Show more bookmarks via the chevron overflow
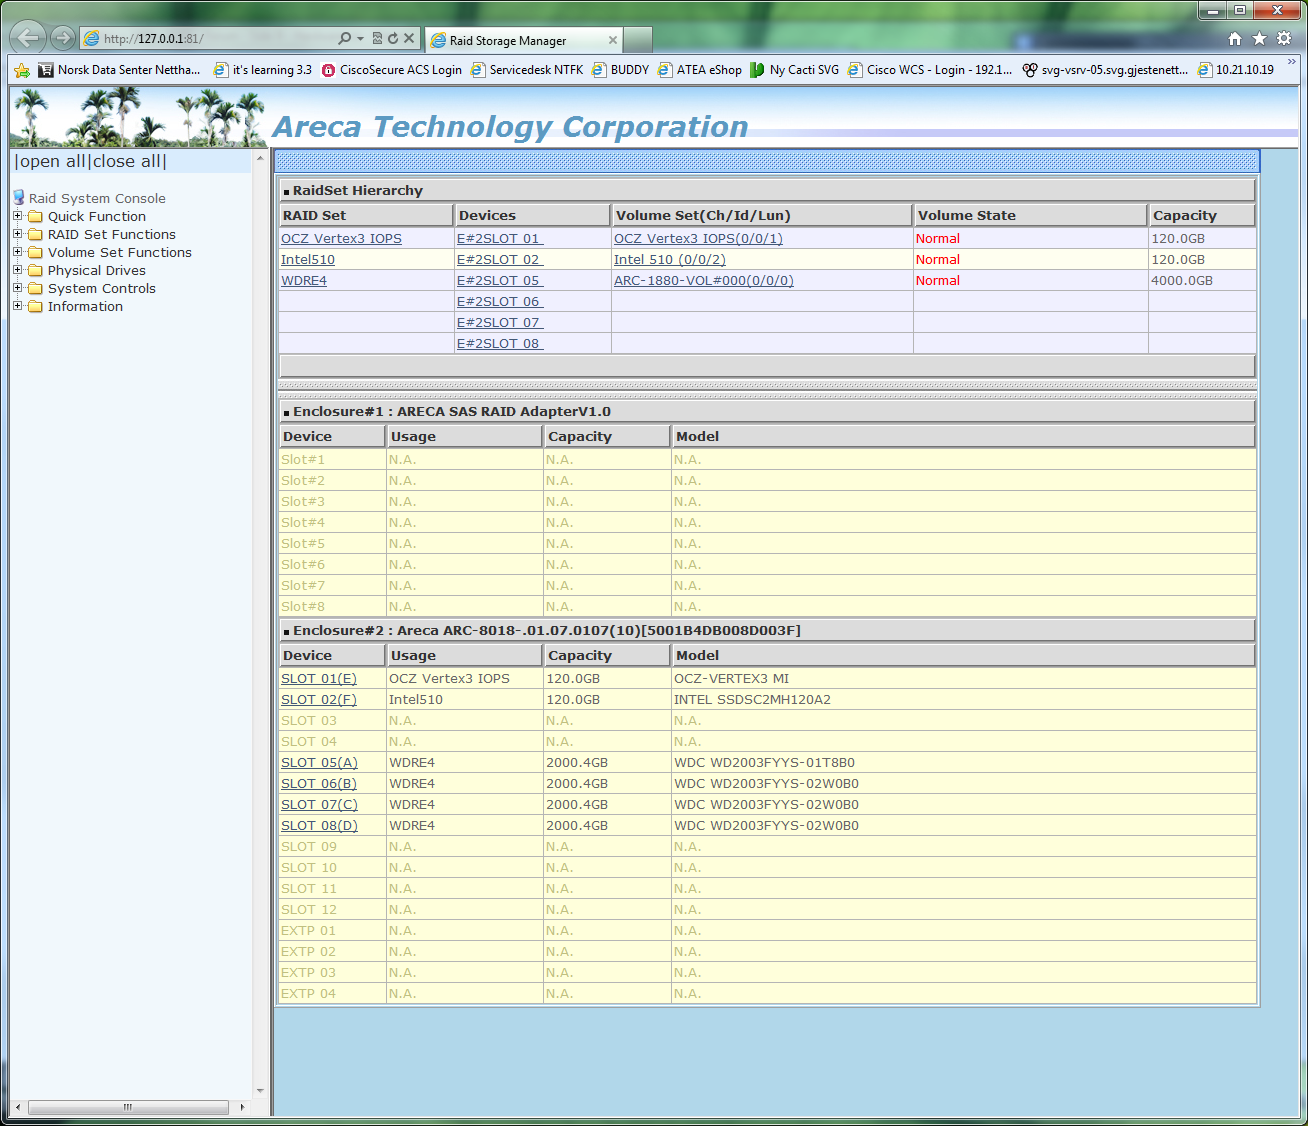Image resolution: width=1308 pixels, height=1126 pixels. [1291, 62]
